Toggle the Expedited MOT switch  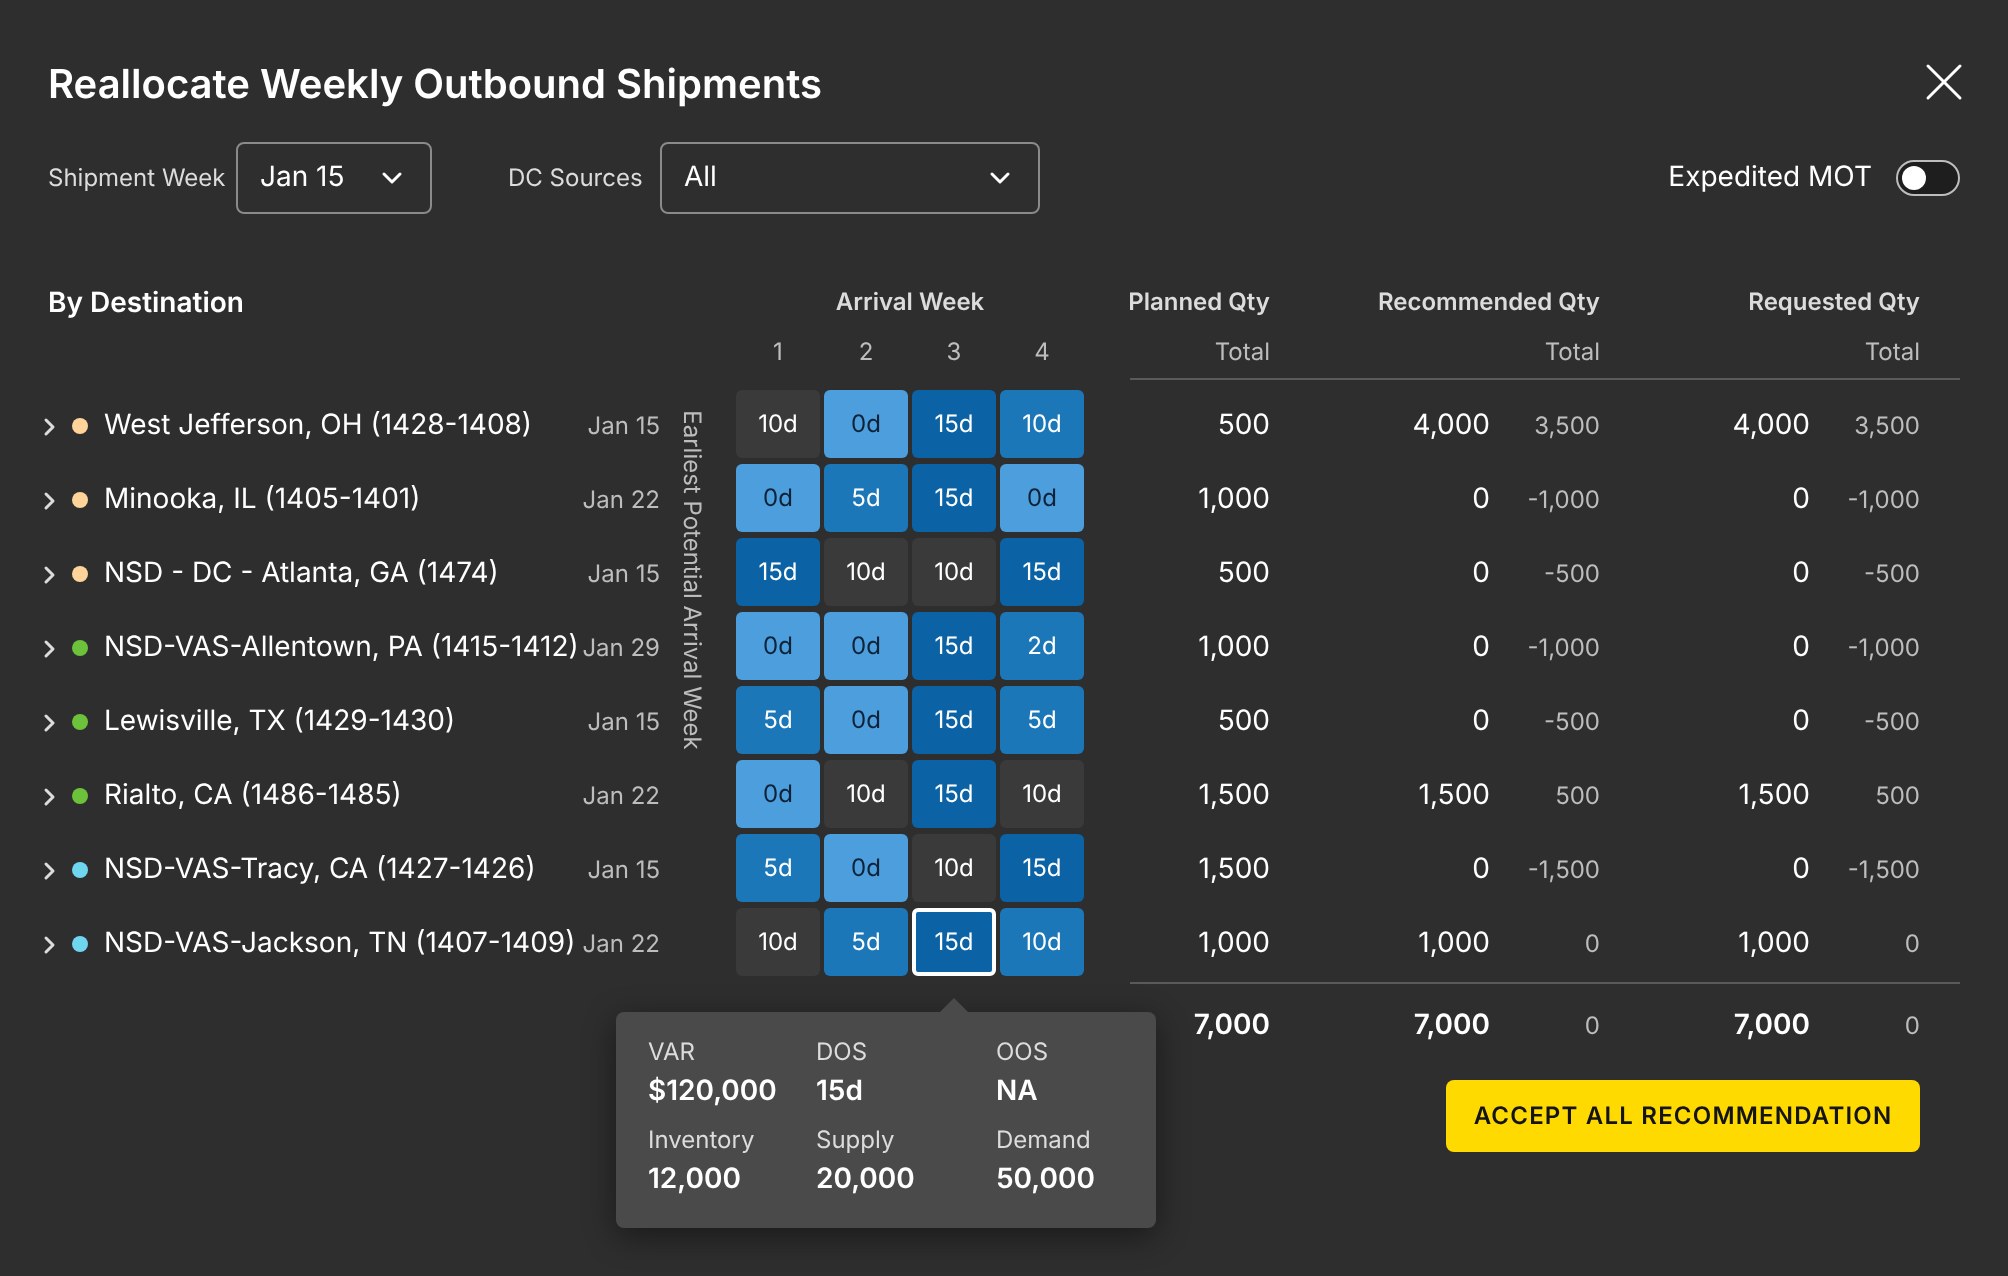click(x=1927, y=178)
